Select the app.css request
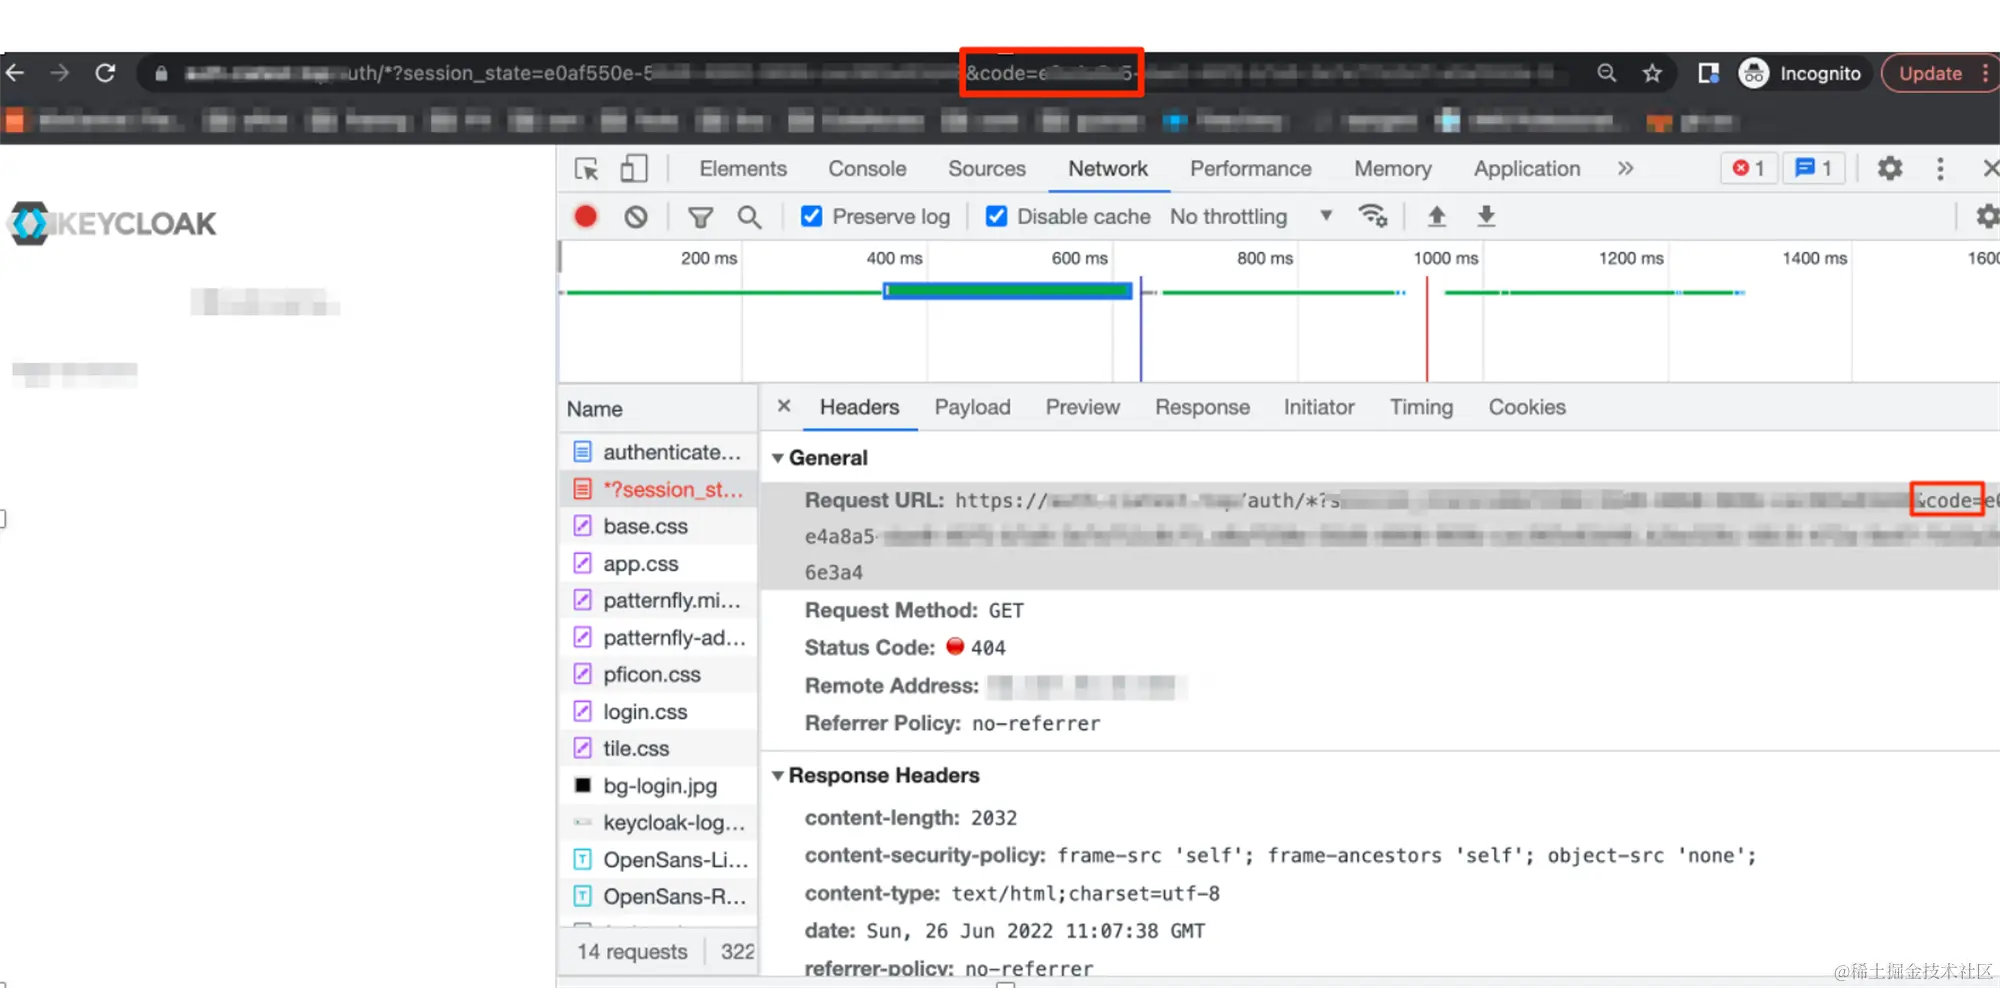 click(658, 563)
